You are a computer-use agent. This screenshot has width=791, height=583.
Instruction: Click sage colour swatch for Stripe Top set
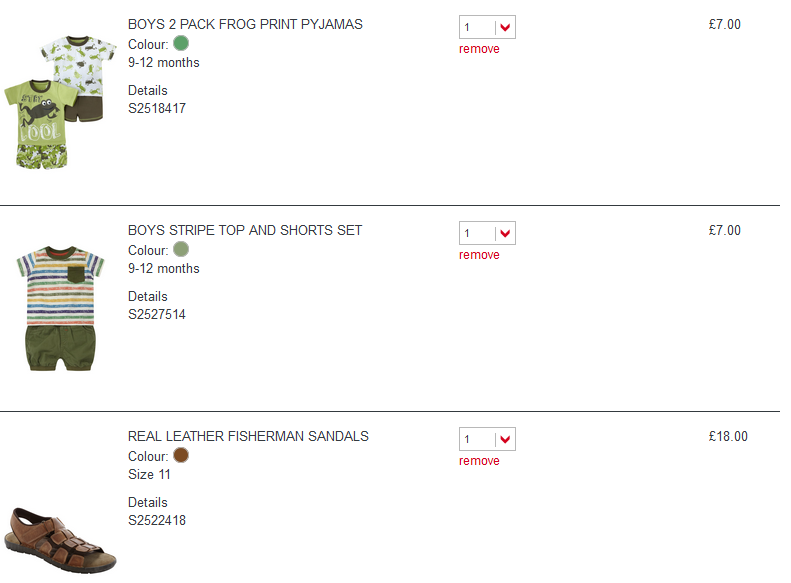tap(181, 249)
